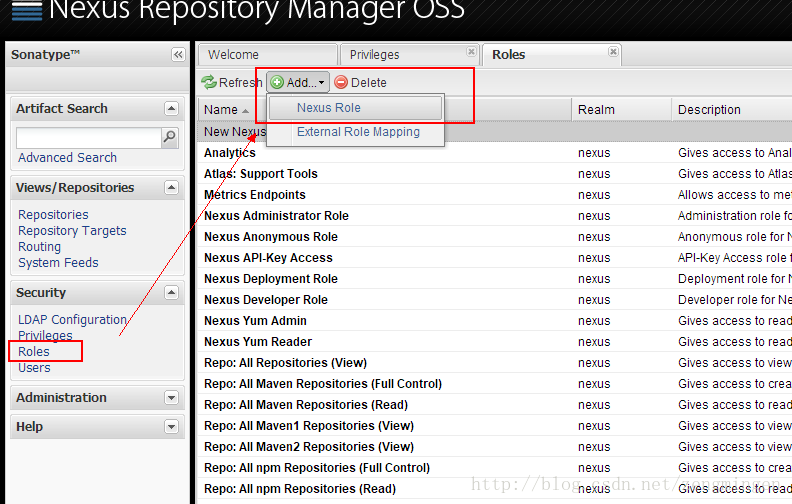Switch to the Privileges tab
Screen dimensions: 792x504
pyautogui.click(x=409, y=55)
